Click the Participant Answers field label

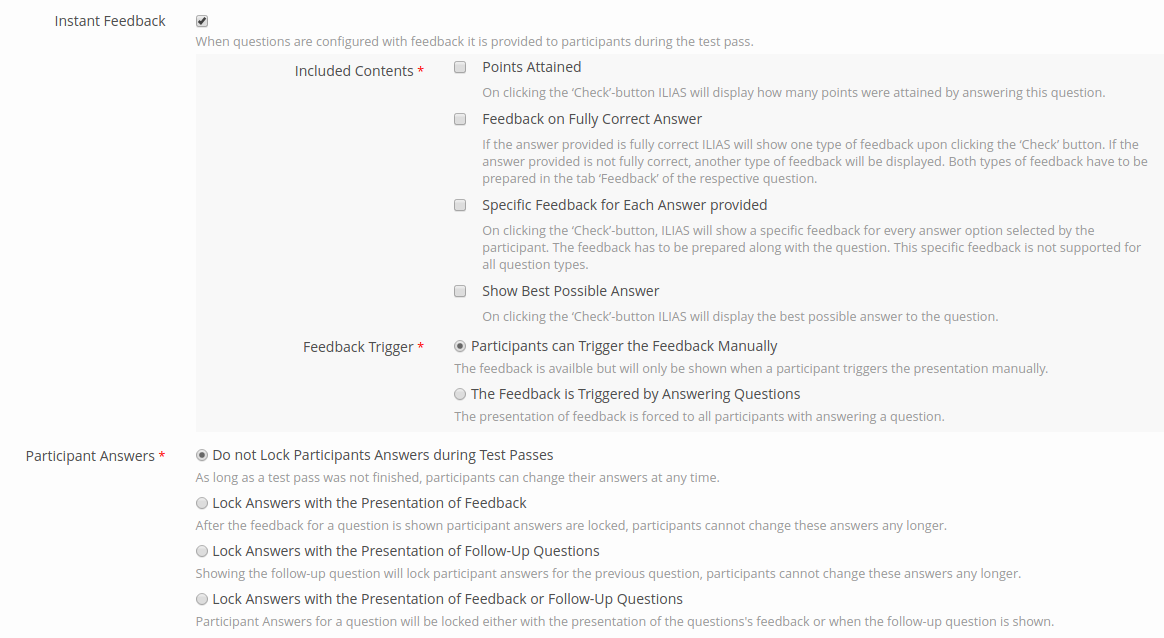[x=90, y=456]
